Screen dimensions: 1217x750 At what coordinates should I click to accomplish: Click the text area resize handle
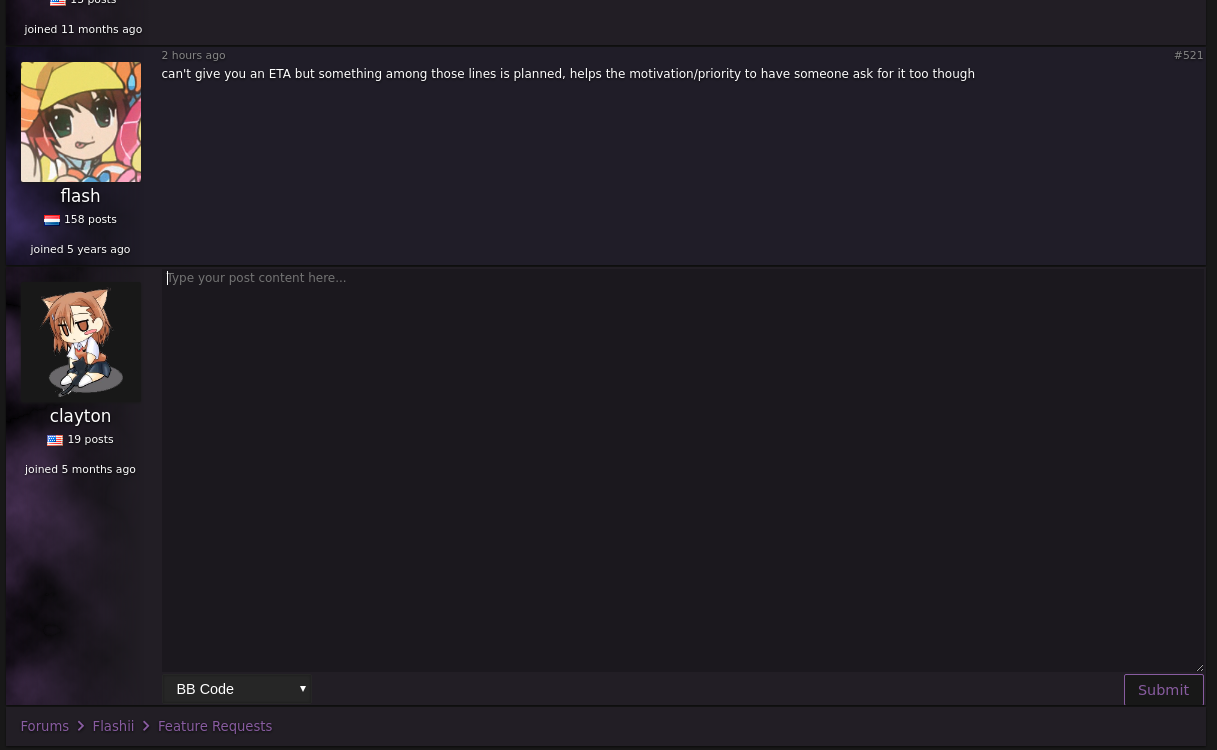(x=1198, y=666)
